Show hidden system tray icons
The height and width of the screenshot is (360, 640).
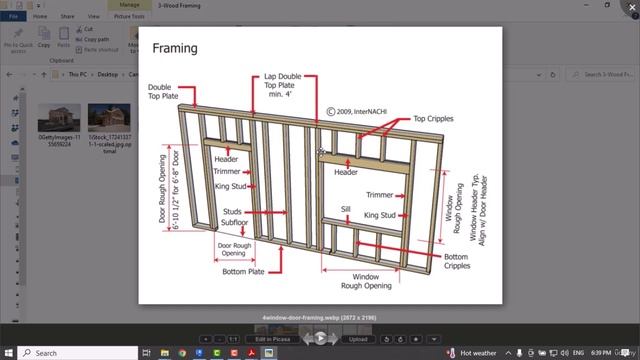tap(508, 353)
